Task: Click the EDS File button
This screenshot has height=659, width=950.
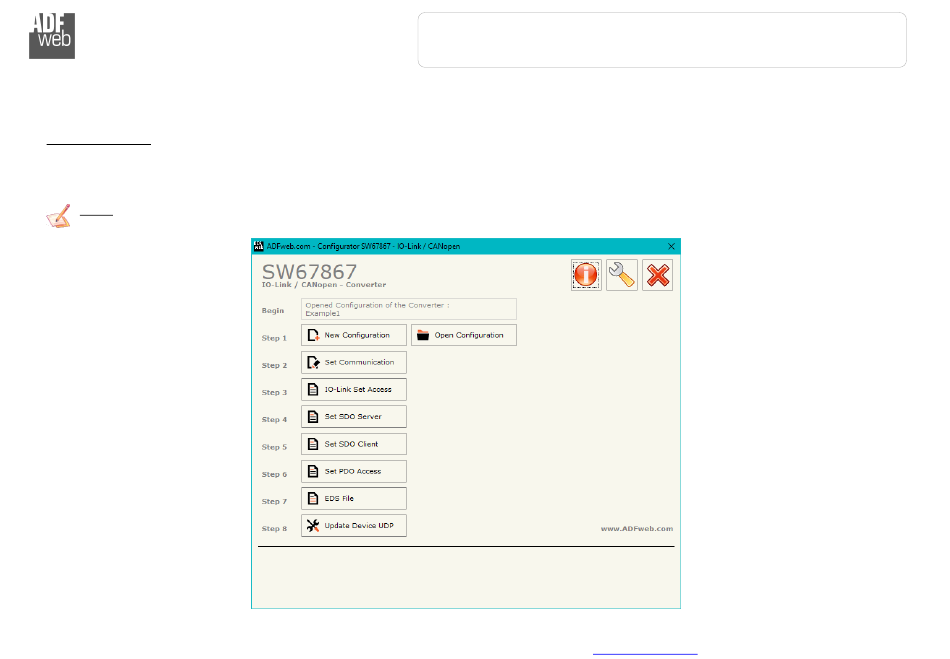Action: [x=354, y=498]
